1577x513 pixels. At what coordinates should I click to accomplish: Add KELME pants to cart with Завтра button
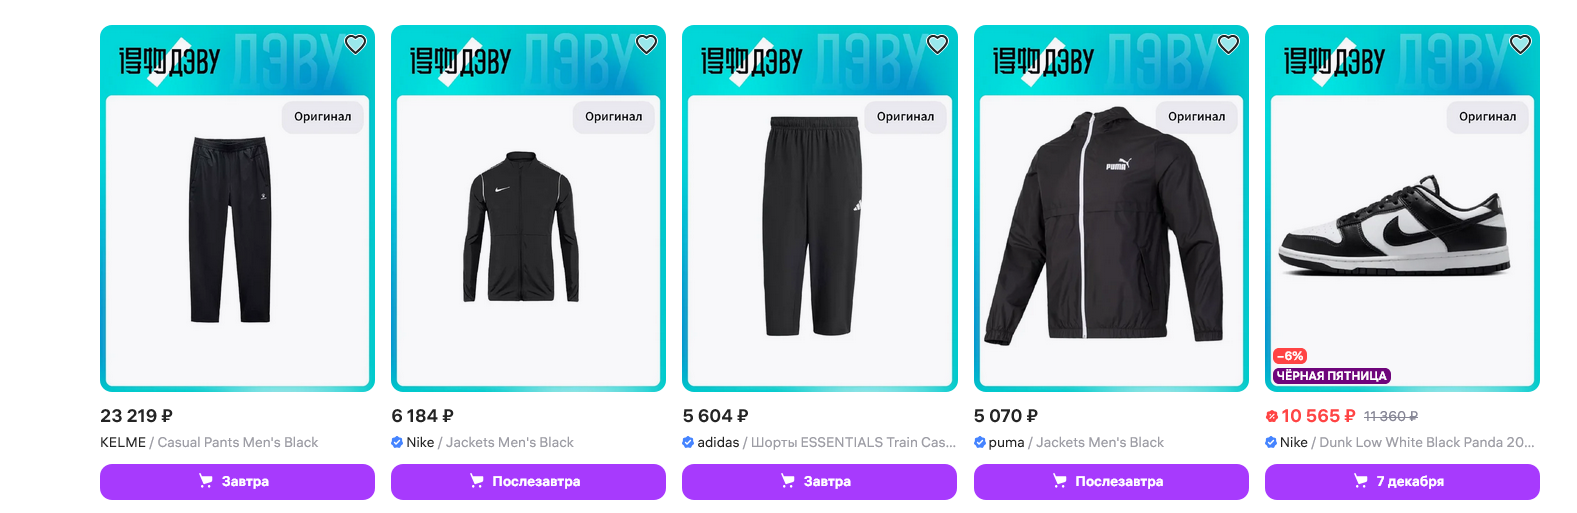(237, 481)
